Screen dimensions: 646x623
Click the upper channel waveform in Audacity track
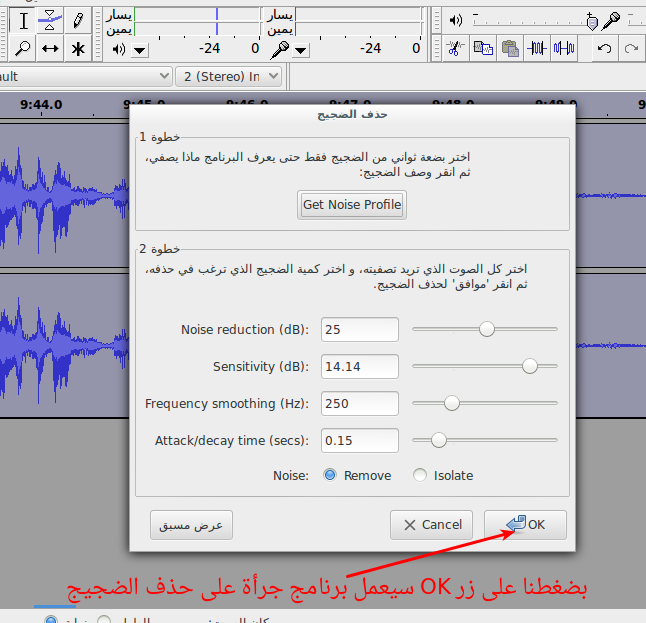[x=64, y=195]
